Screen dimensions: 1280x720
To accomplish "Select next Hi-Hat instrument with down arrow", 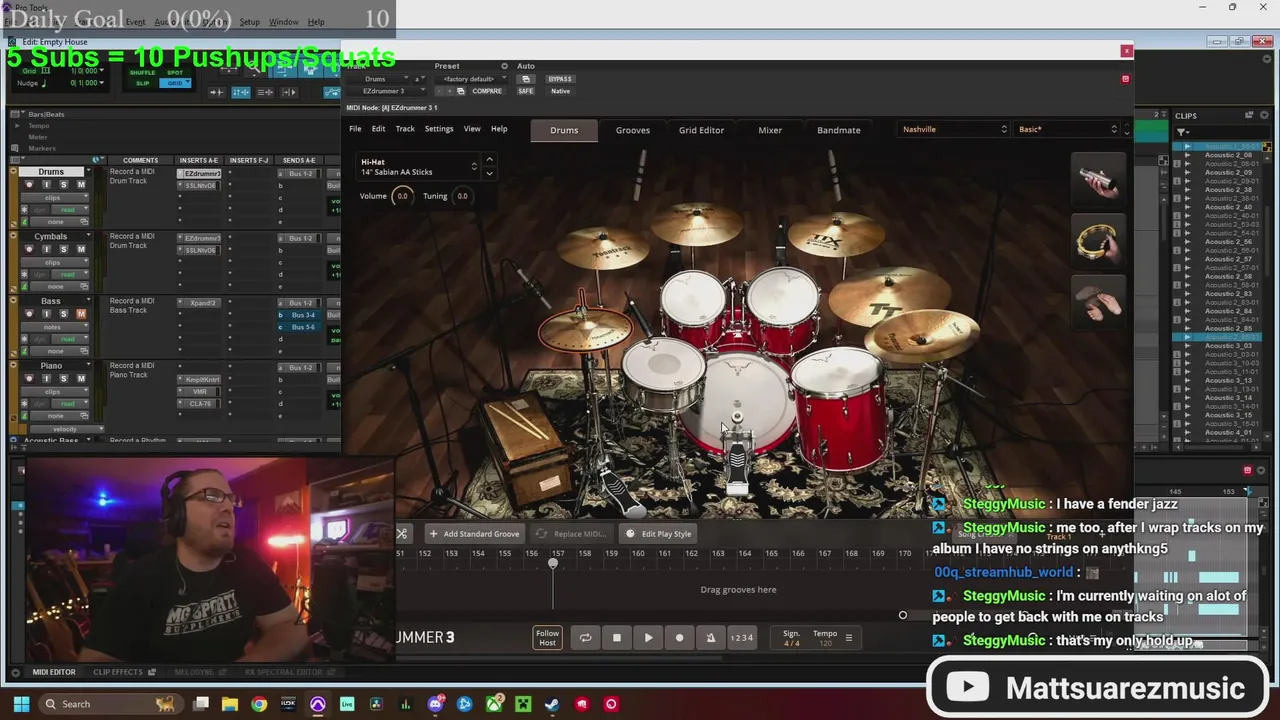I will 489,174.
